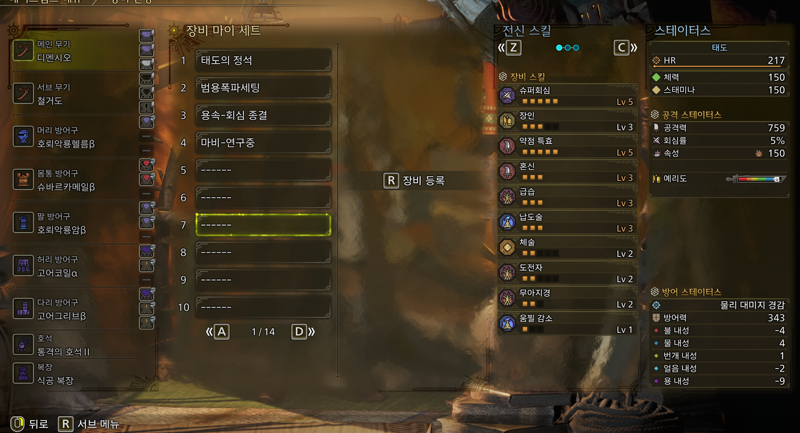Click the 몸통 방어구 chest armor icon

23,180
